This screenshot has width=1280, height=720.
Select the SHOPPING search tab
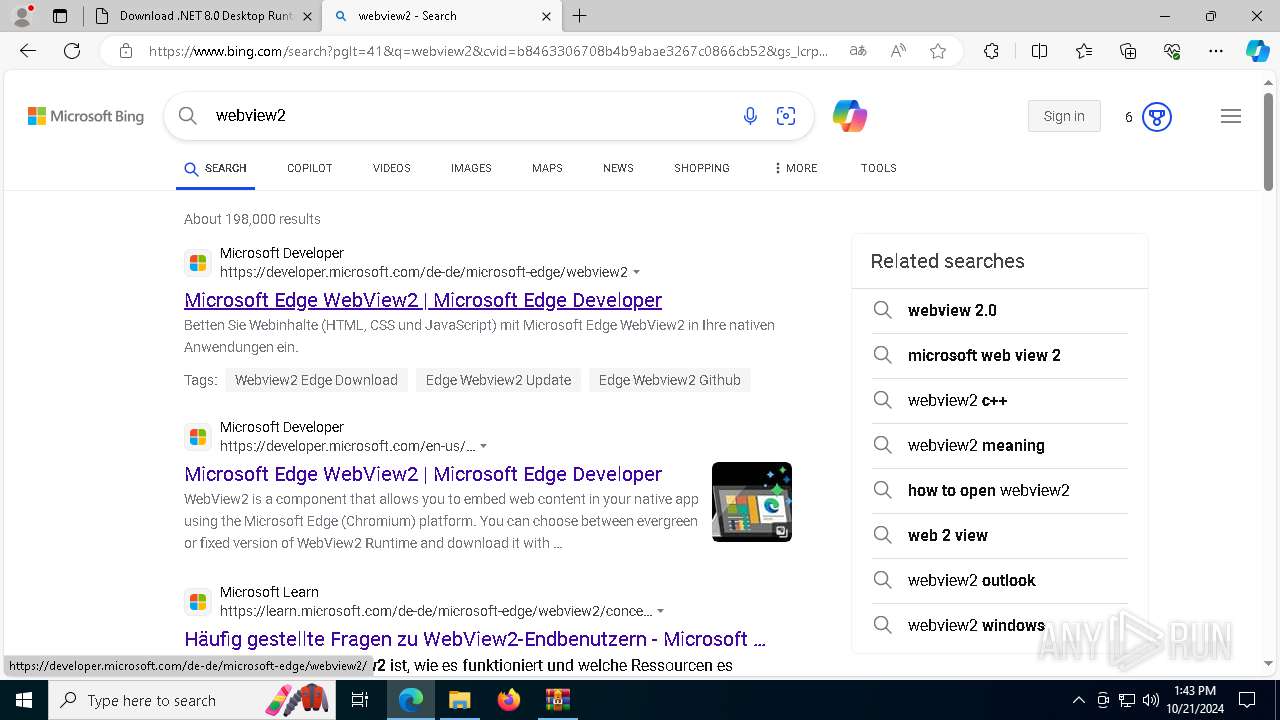pyautogui.click(x=702, y=168)
